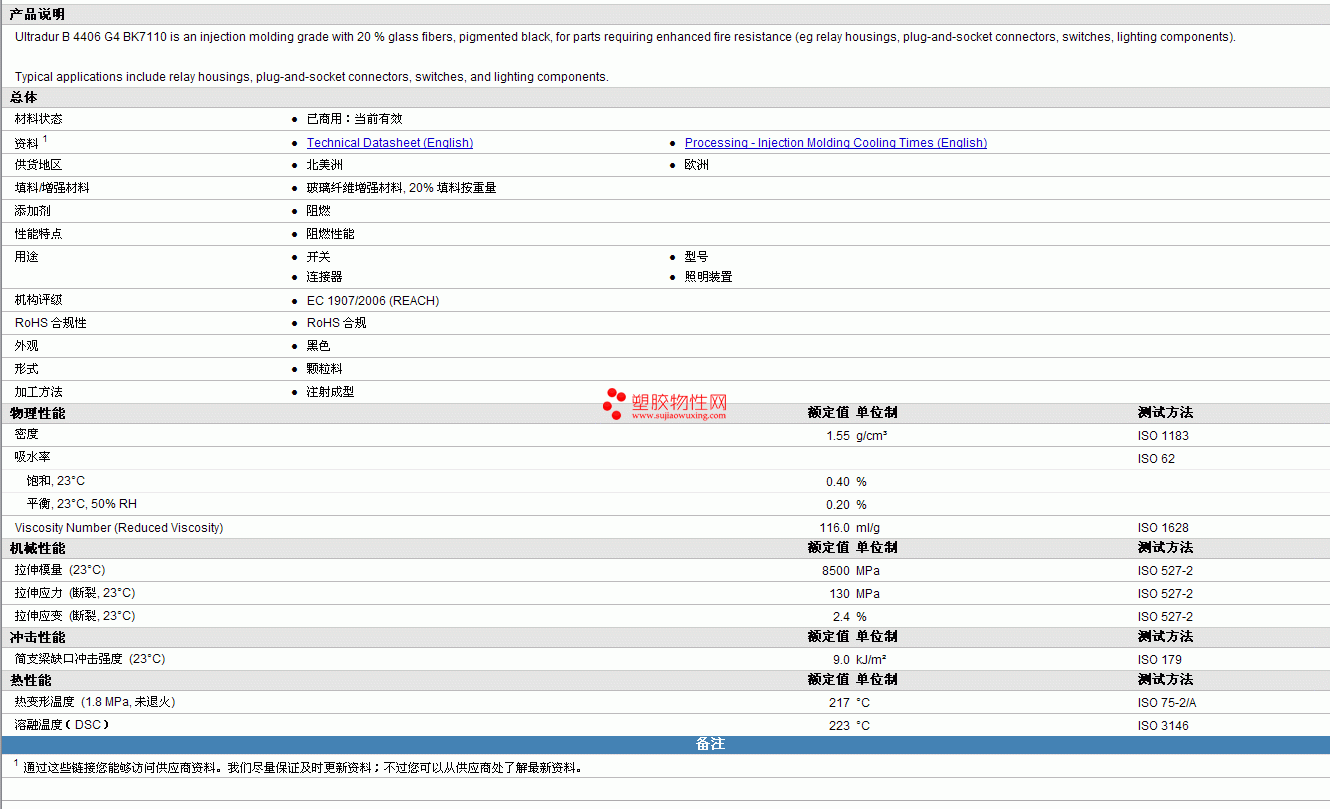Select the 北美洲 region entry
The width and height of the screenshot is (1330, 809).
click(324, 165)
